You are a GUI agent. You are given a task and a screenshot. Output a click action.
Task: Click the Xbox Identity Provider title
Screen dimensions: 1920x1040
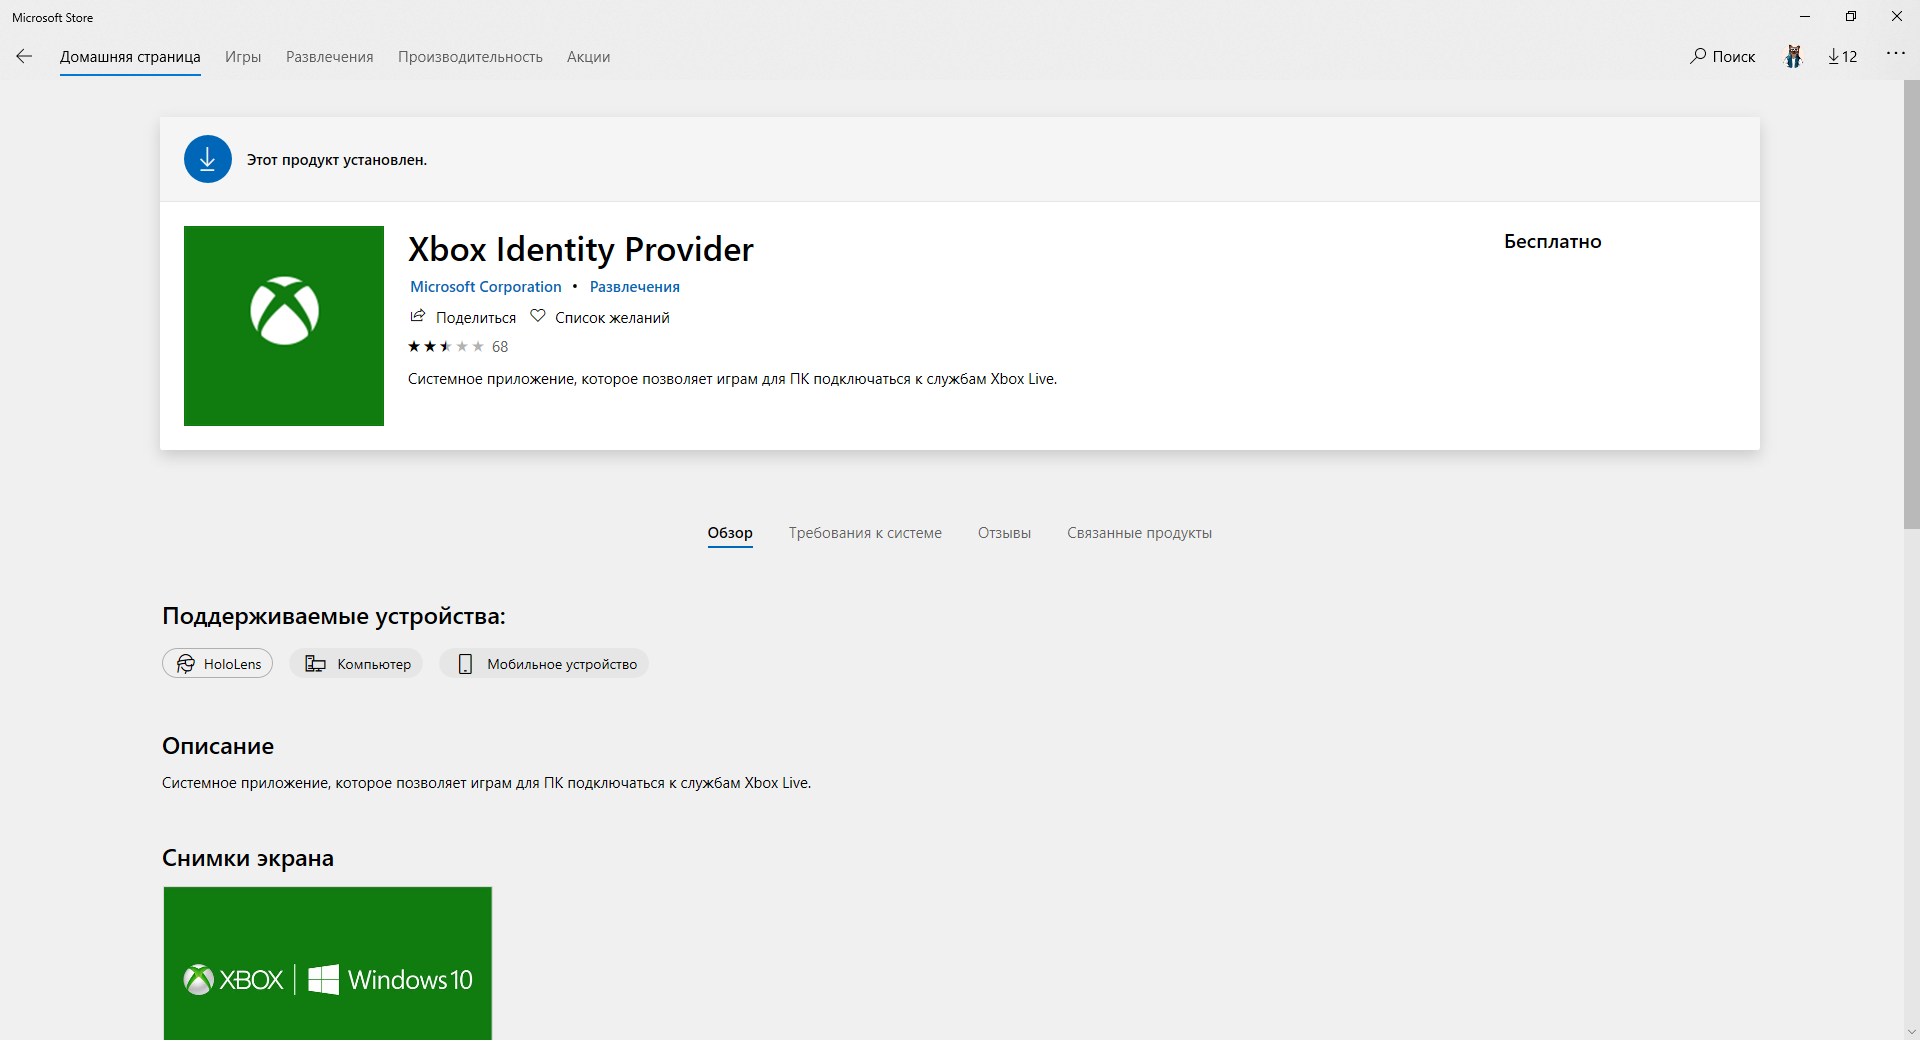(581, 249)
